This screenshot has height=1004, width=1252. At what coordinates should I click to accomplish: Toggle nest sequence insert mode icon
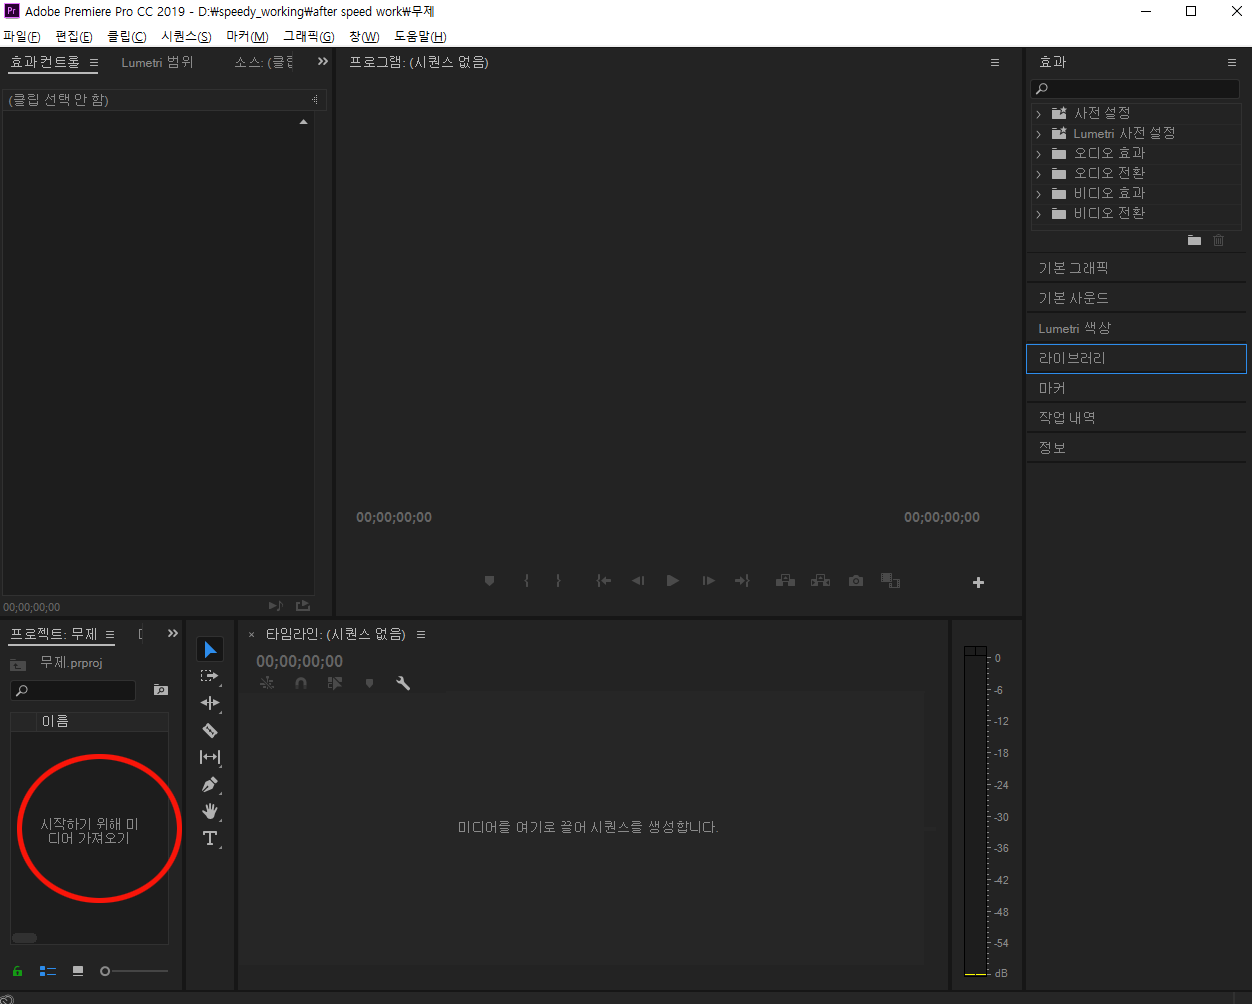coord(267,683)
